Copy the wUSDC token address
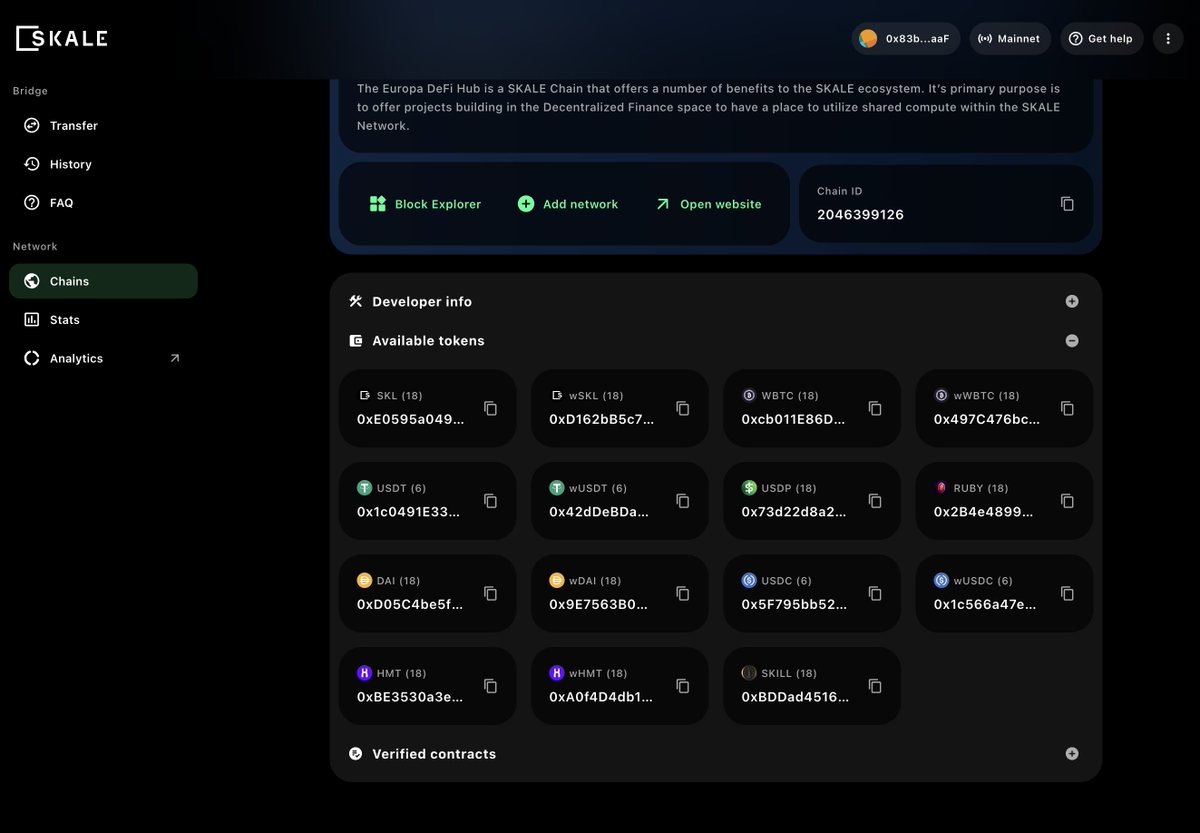Screen dimensions: 1200x833 pos(1067,593)
